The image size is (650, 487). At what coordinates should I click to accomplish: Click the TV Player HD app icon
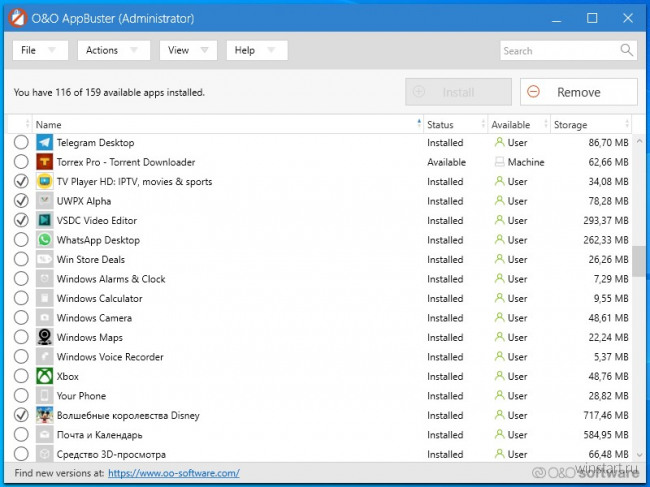coord(44,182)
